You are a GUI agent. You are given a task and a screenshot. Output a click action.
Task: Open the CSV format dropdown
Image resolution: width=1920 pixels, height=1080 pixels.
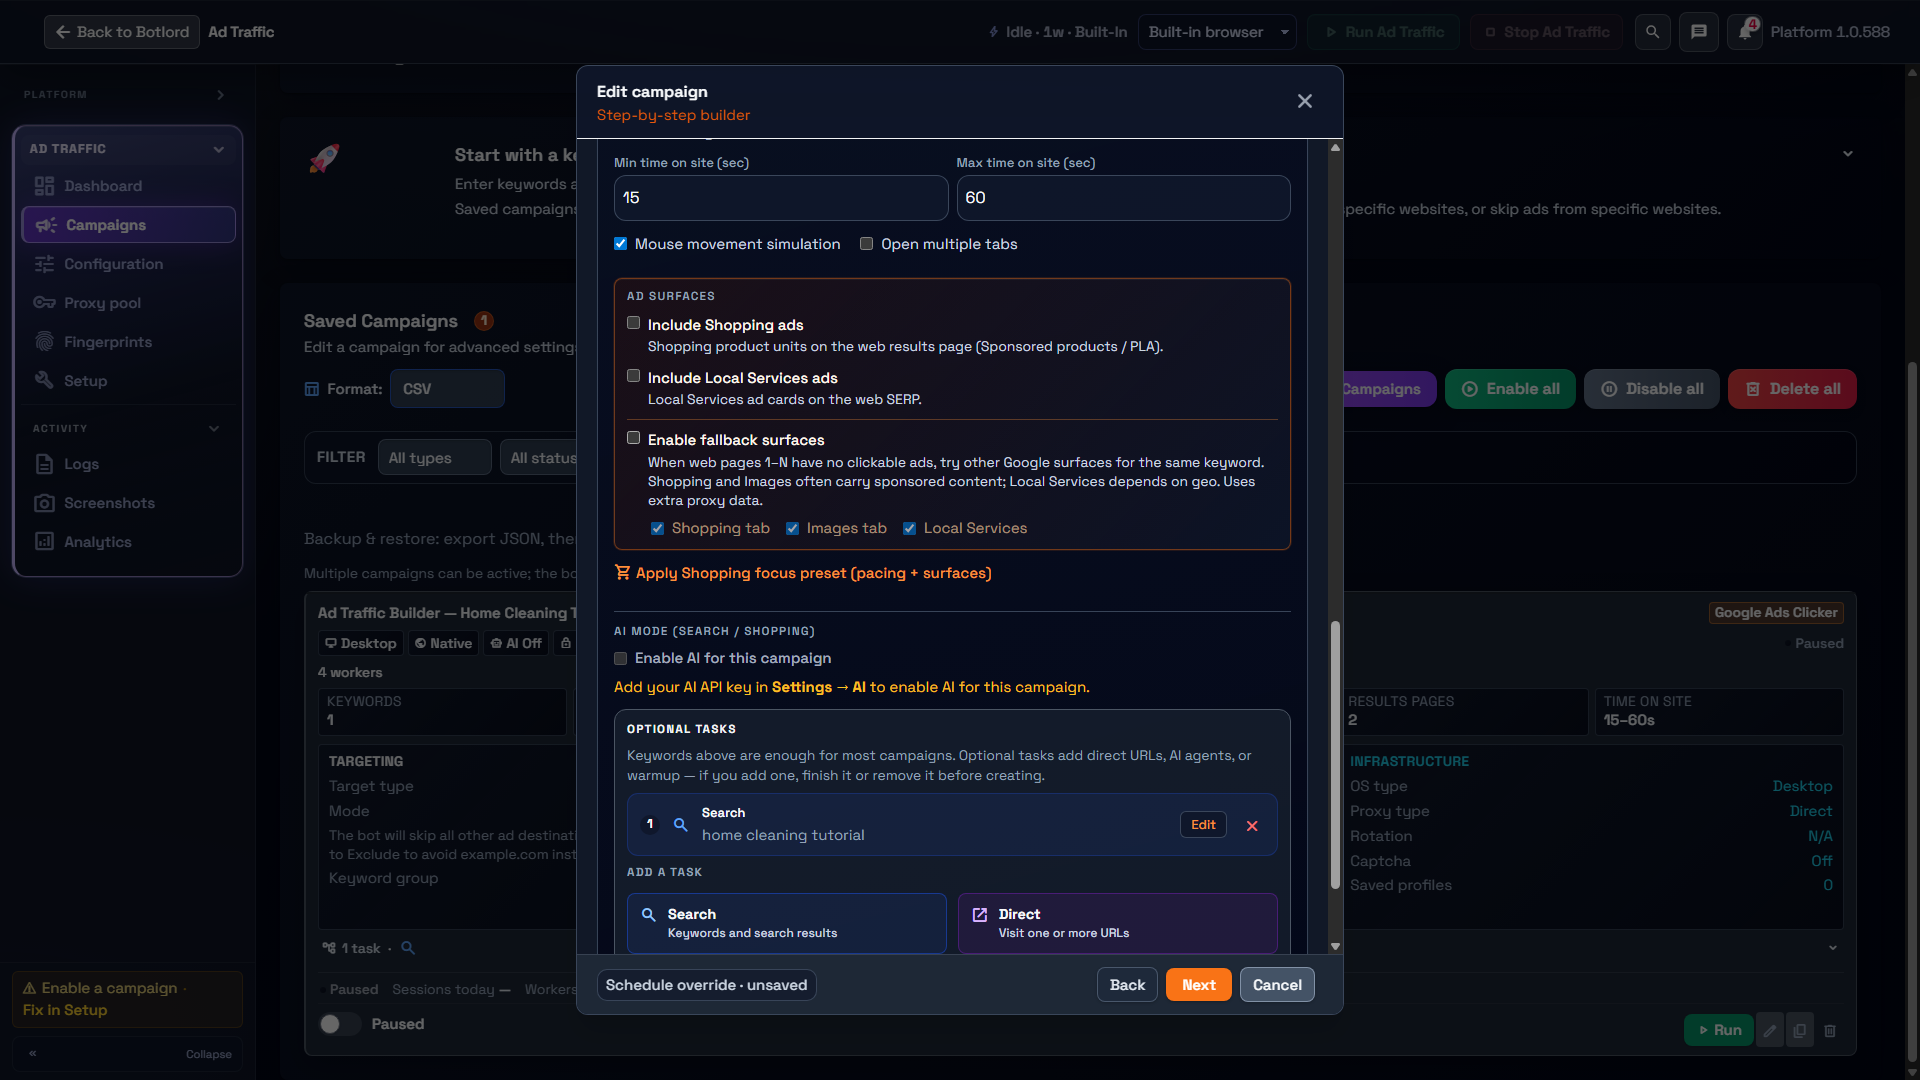[x=447, y=389]
